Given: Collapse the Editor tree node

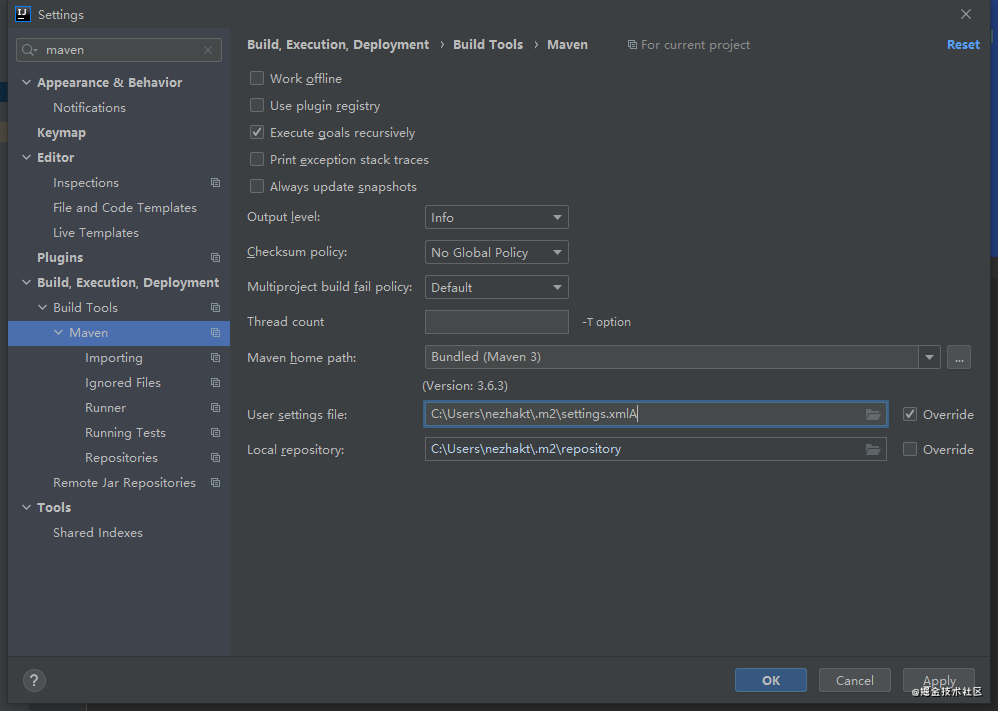Looking at the screenshot, I should (x=26, y=157).
